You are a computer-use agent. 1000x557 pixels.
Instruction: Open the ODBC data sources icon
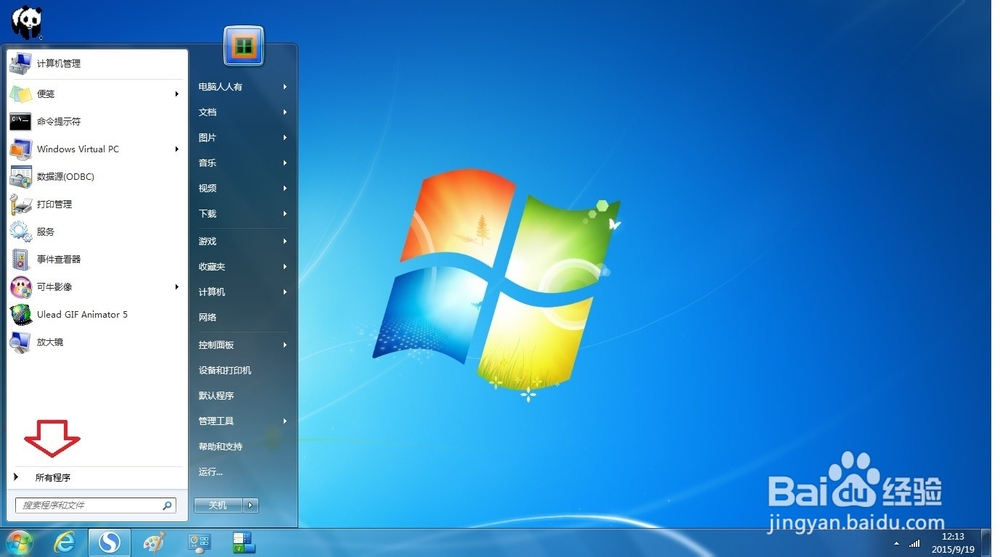tap(20, 177)
